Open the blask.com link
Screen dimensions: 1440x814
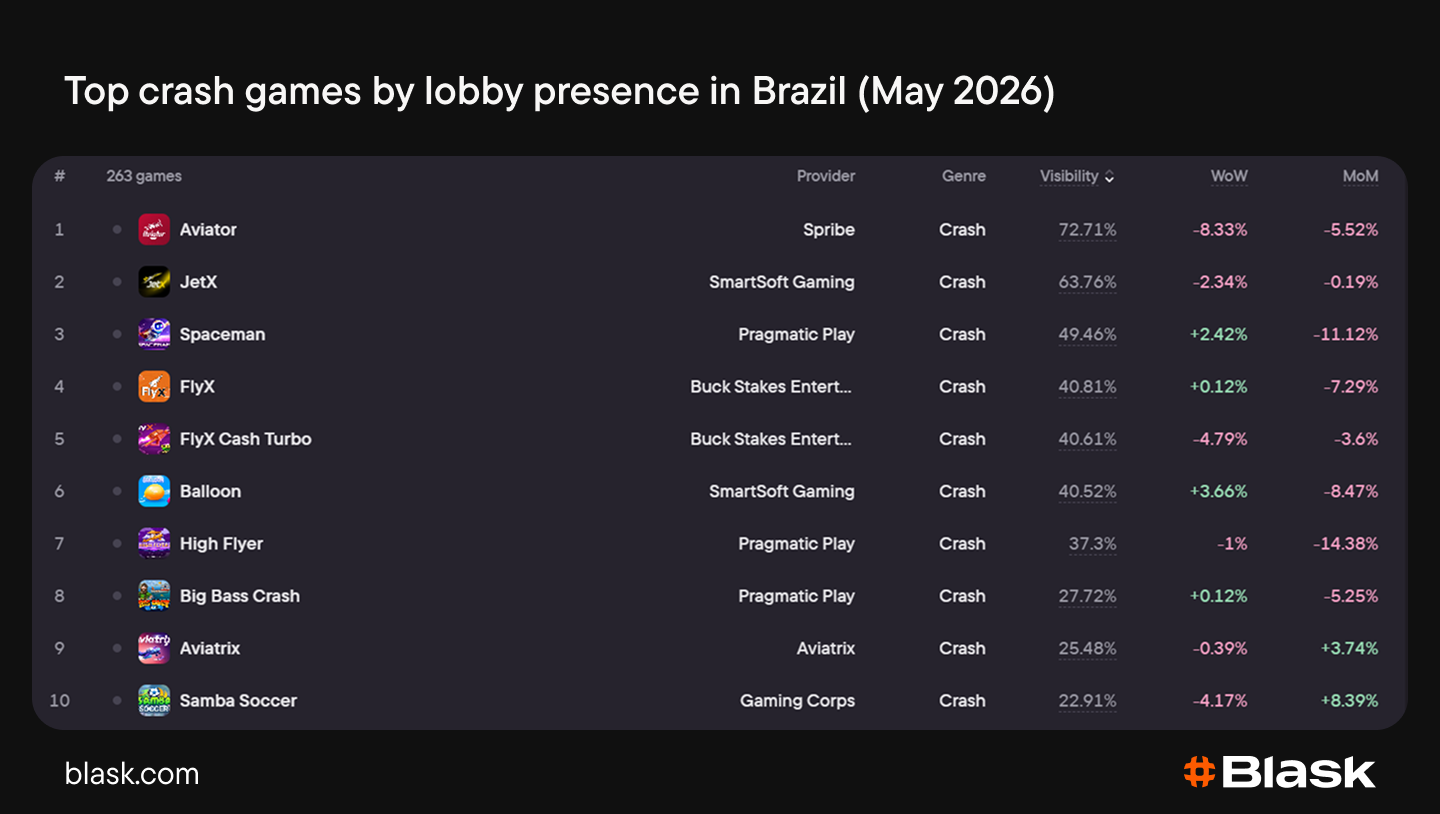(132, 774)
